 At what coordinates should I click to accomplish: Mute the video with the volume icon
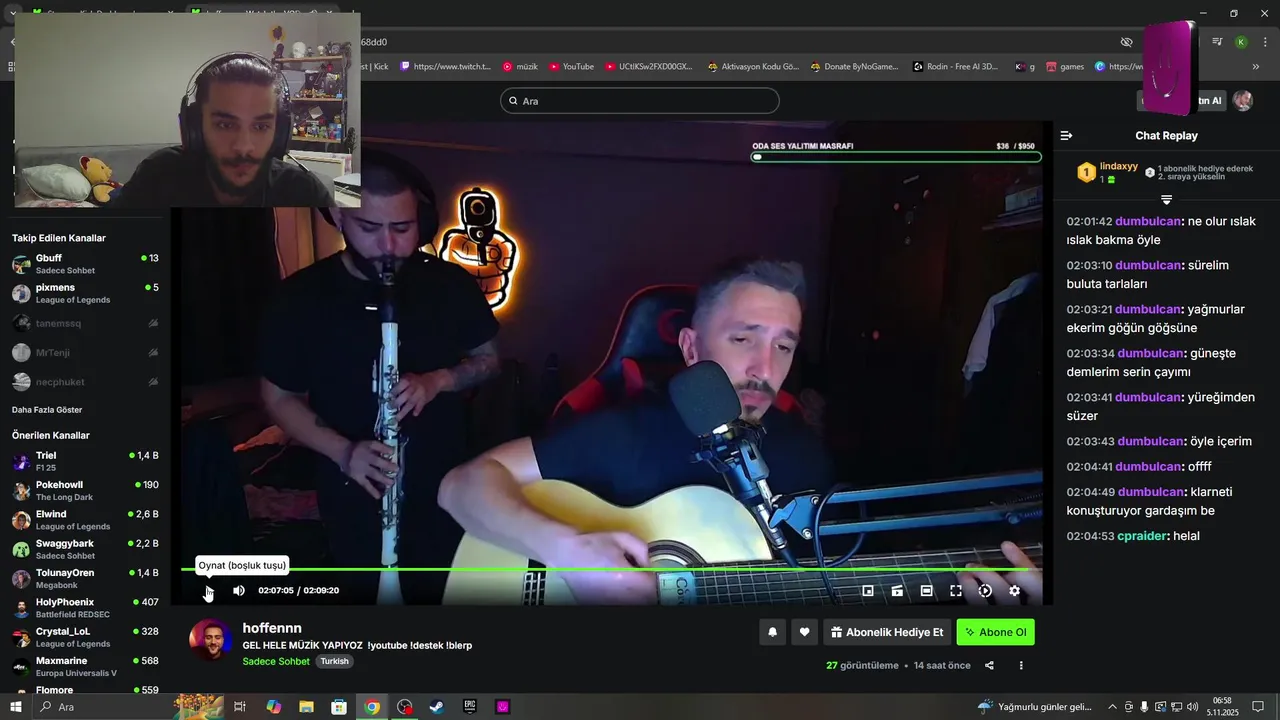tap(239, 591)
